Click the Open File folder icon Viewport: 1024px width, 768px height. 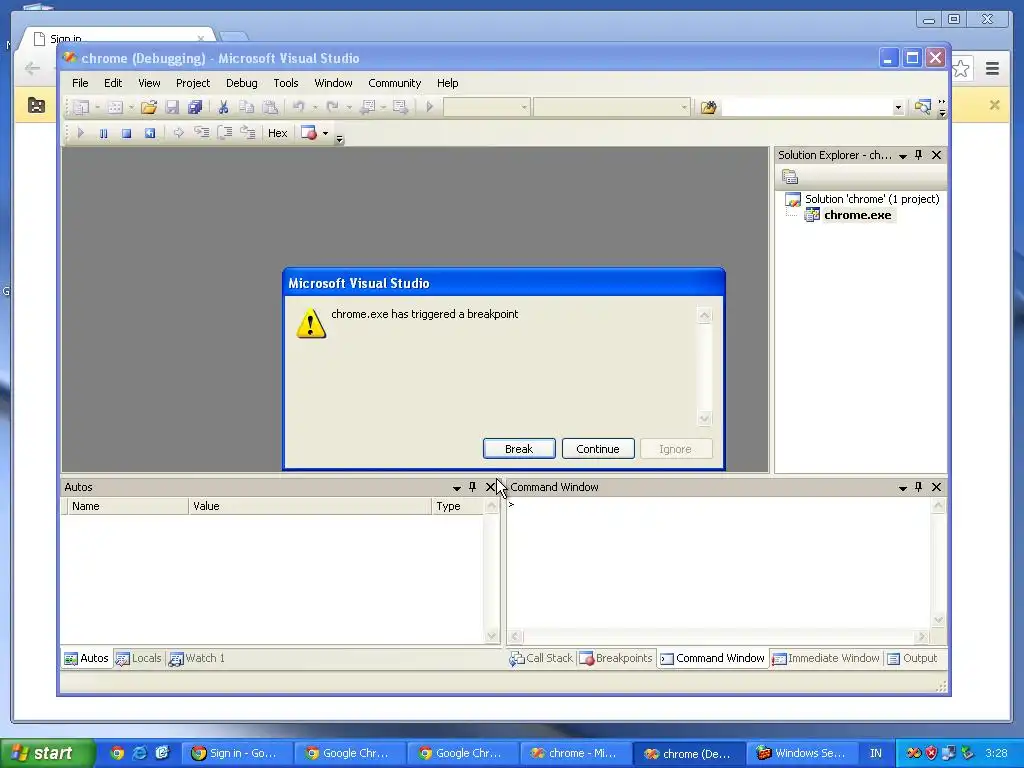(149, 107)
